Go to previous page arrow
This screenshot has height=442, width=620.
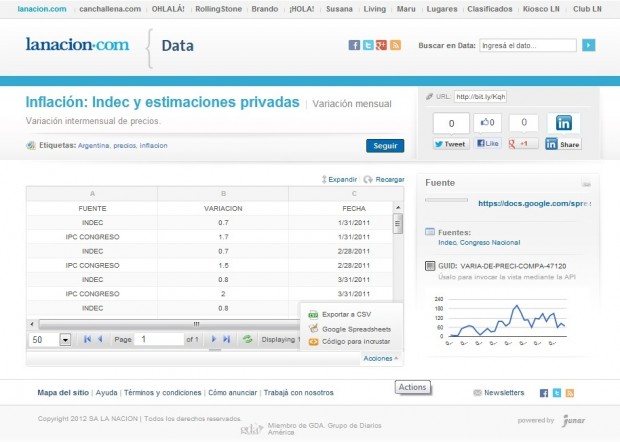(x=100, y=339)
